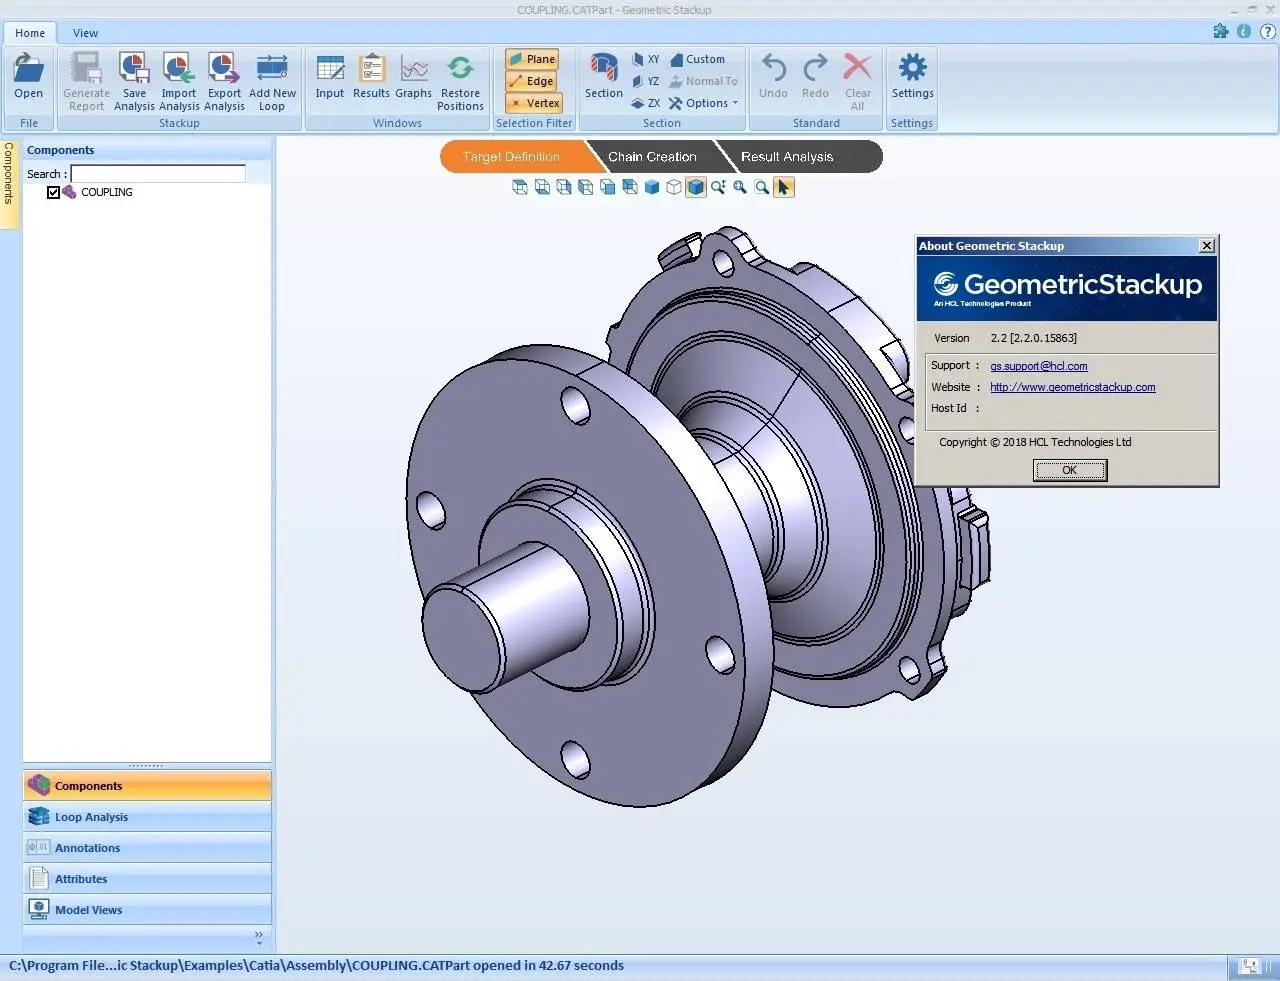This screenshot has width=1280, height=981.
Task: Open the Settings gear
Action: tap(912, 78)
